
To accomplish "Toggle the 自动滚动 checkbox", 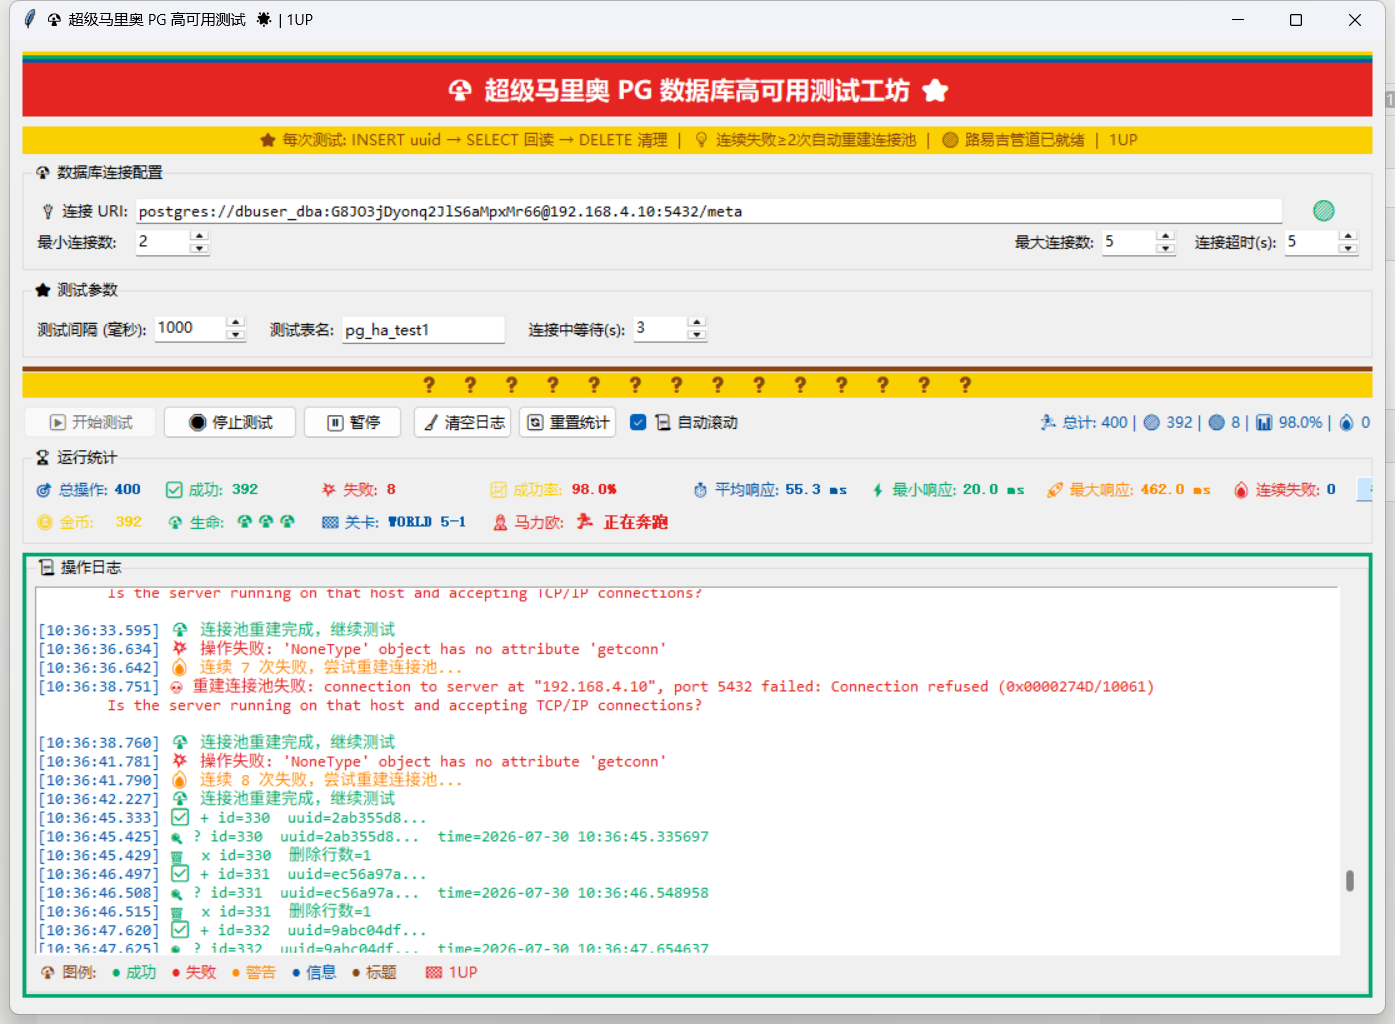I will pos(638,422).
